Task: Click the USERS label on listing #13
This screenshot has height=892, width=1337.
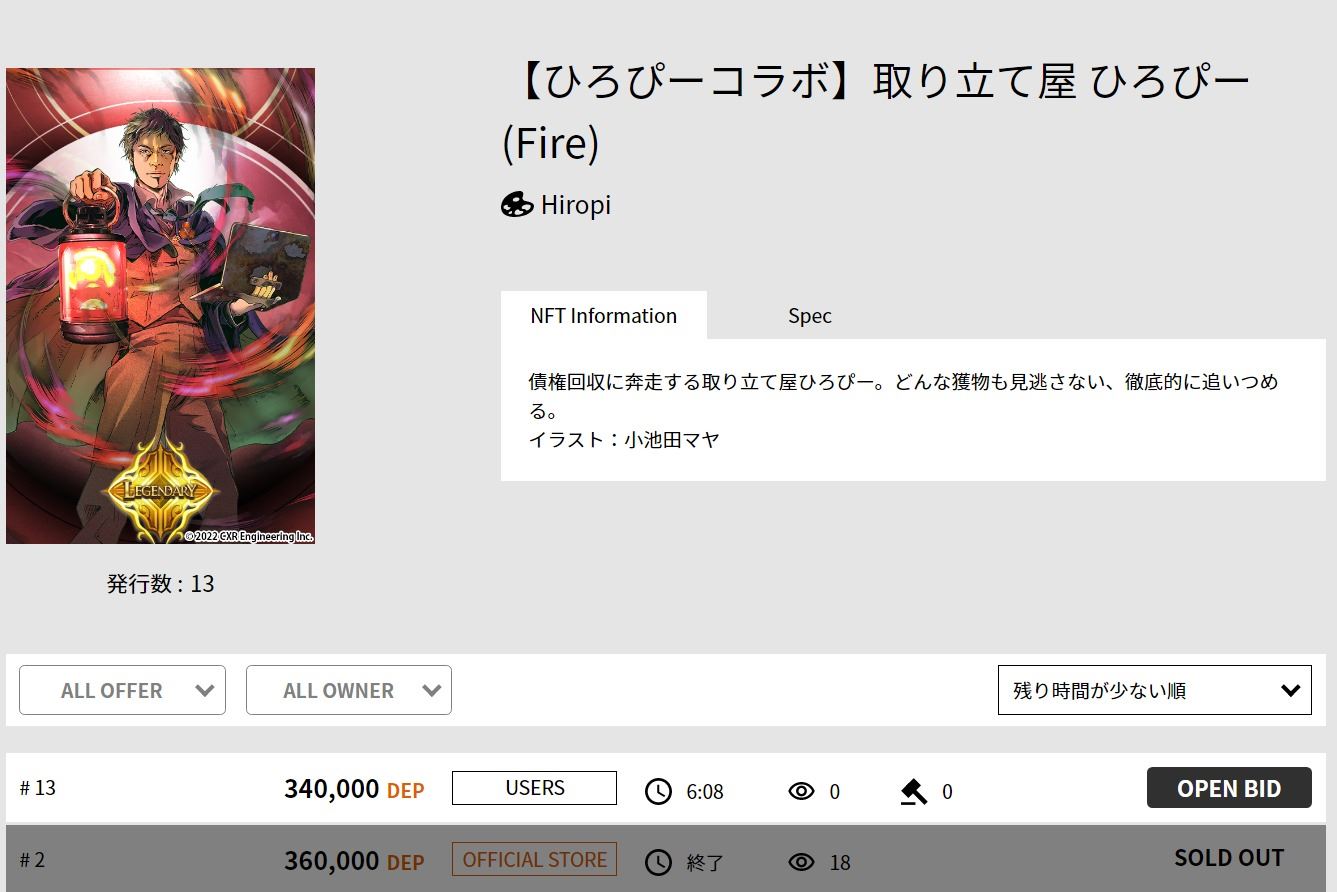Action: tap(533, 788)
